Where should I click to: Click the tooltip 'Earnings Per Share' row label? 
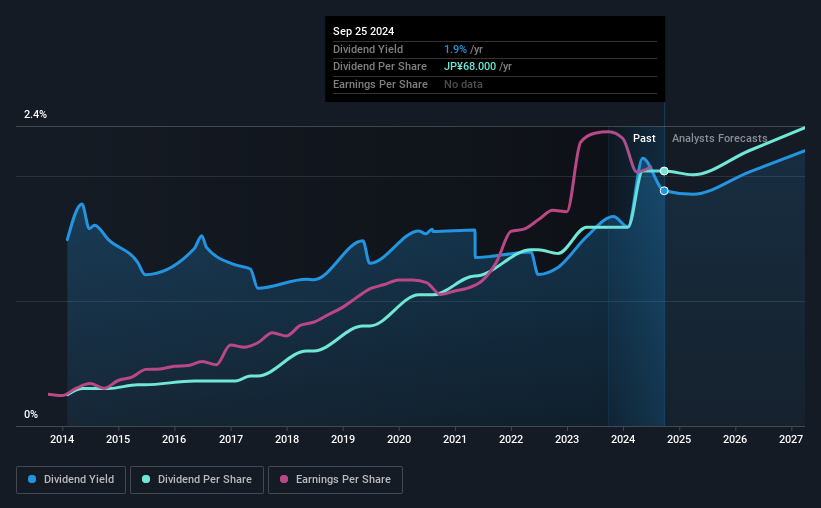click(x=380, y=84)
